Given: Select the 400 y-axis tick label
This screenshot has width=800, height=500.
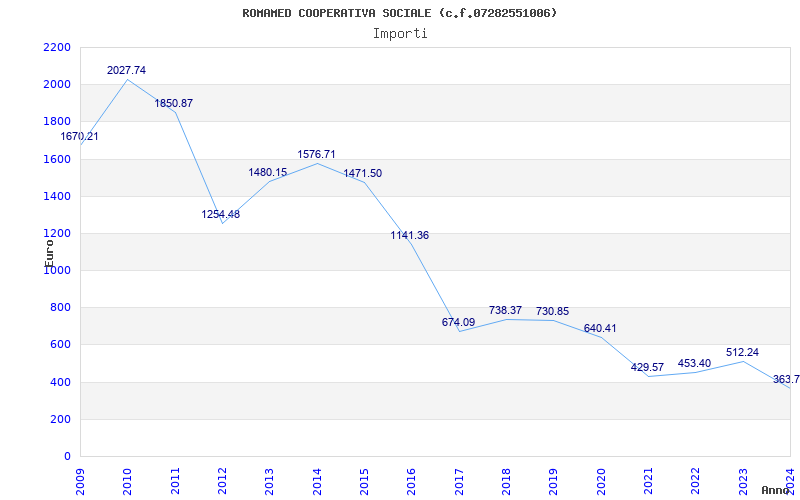Looking at the screenshot, I should [61, 383].
